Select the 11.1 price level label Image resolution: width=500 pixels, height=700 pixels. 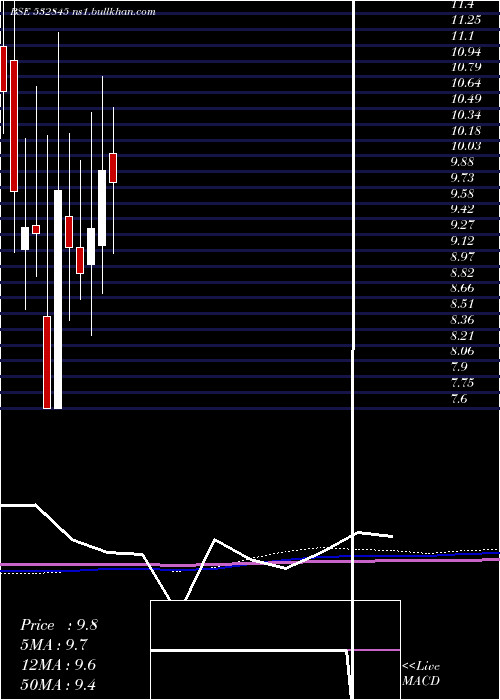462,36
